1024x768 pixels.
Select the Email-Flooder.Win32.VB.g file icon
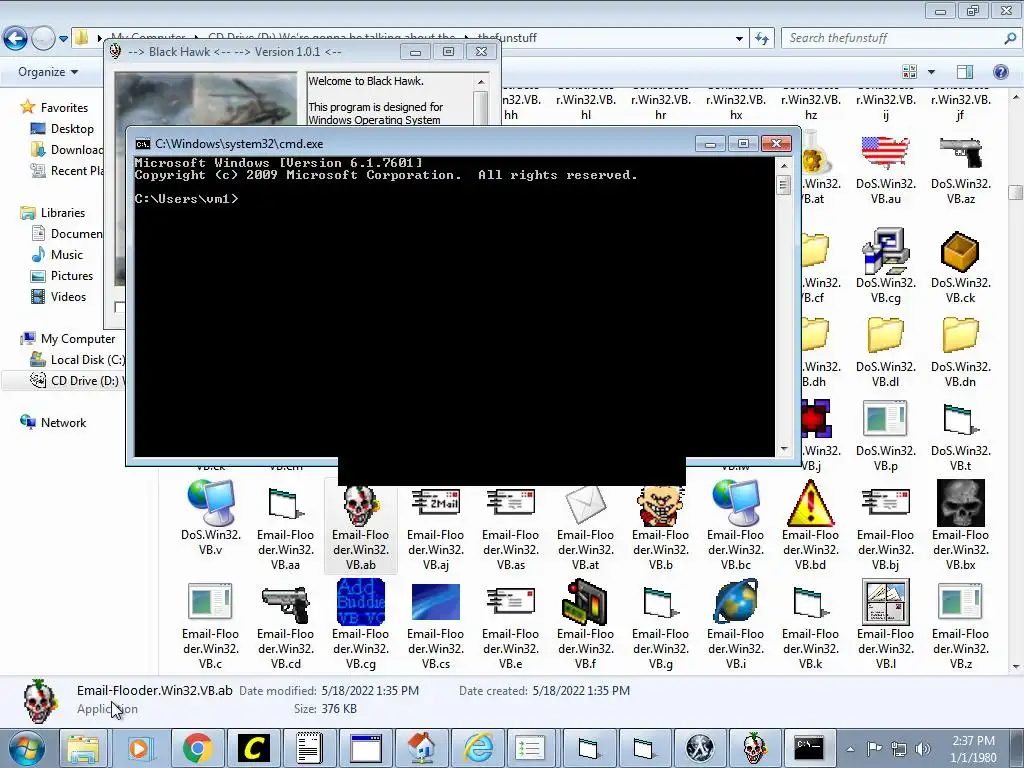(660, 602)
